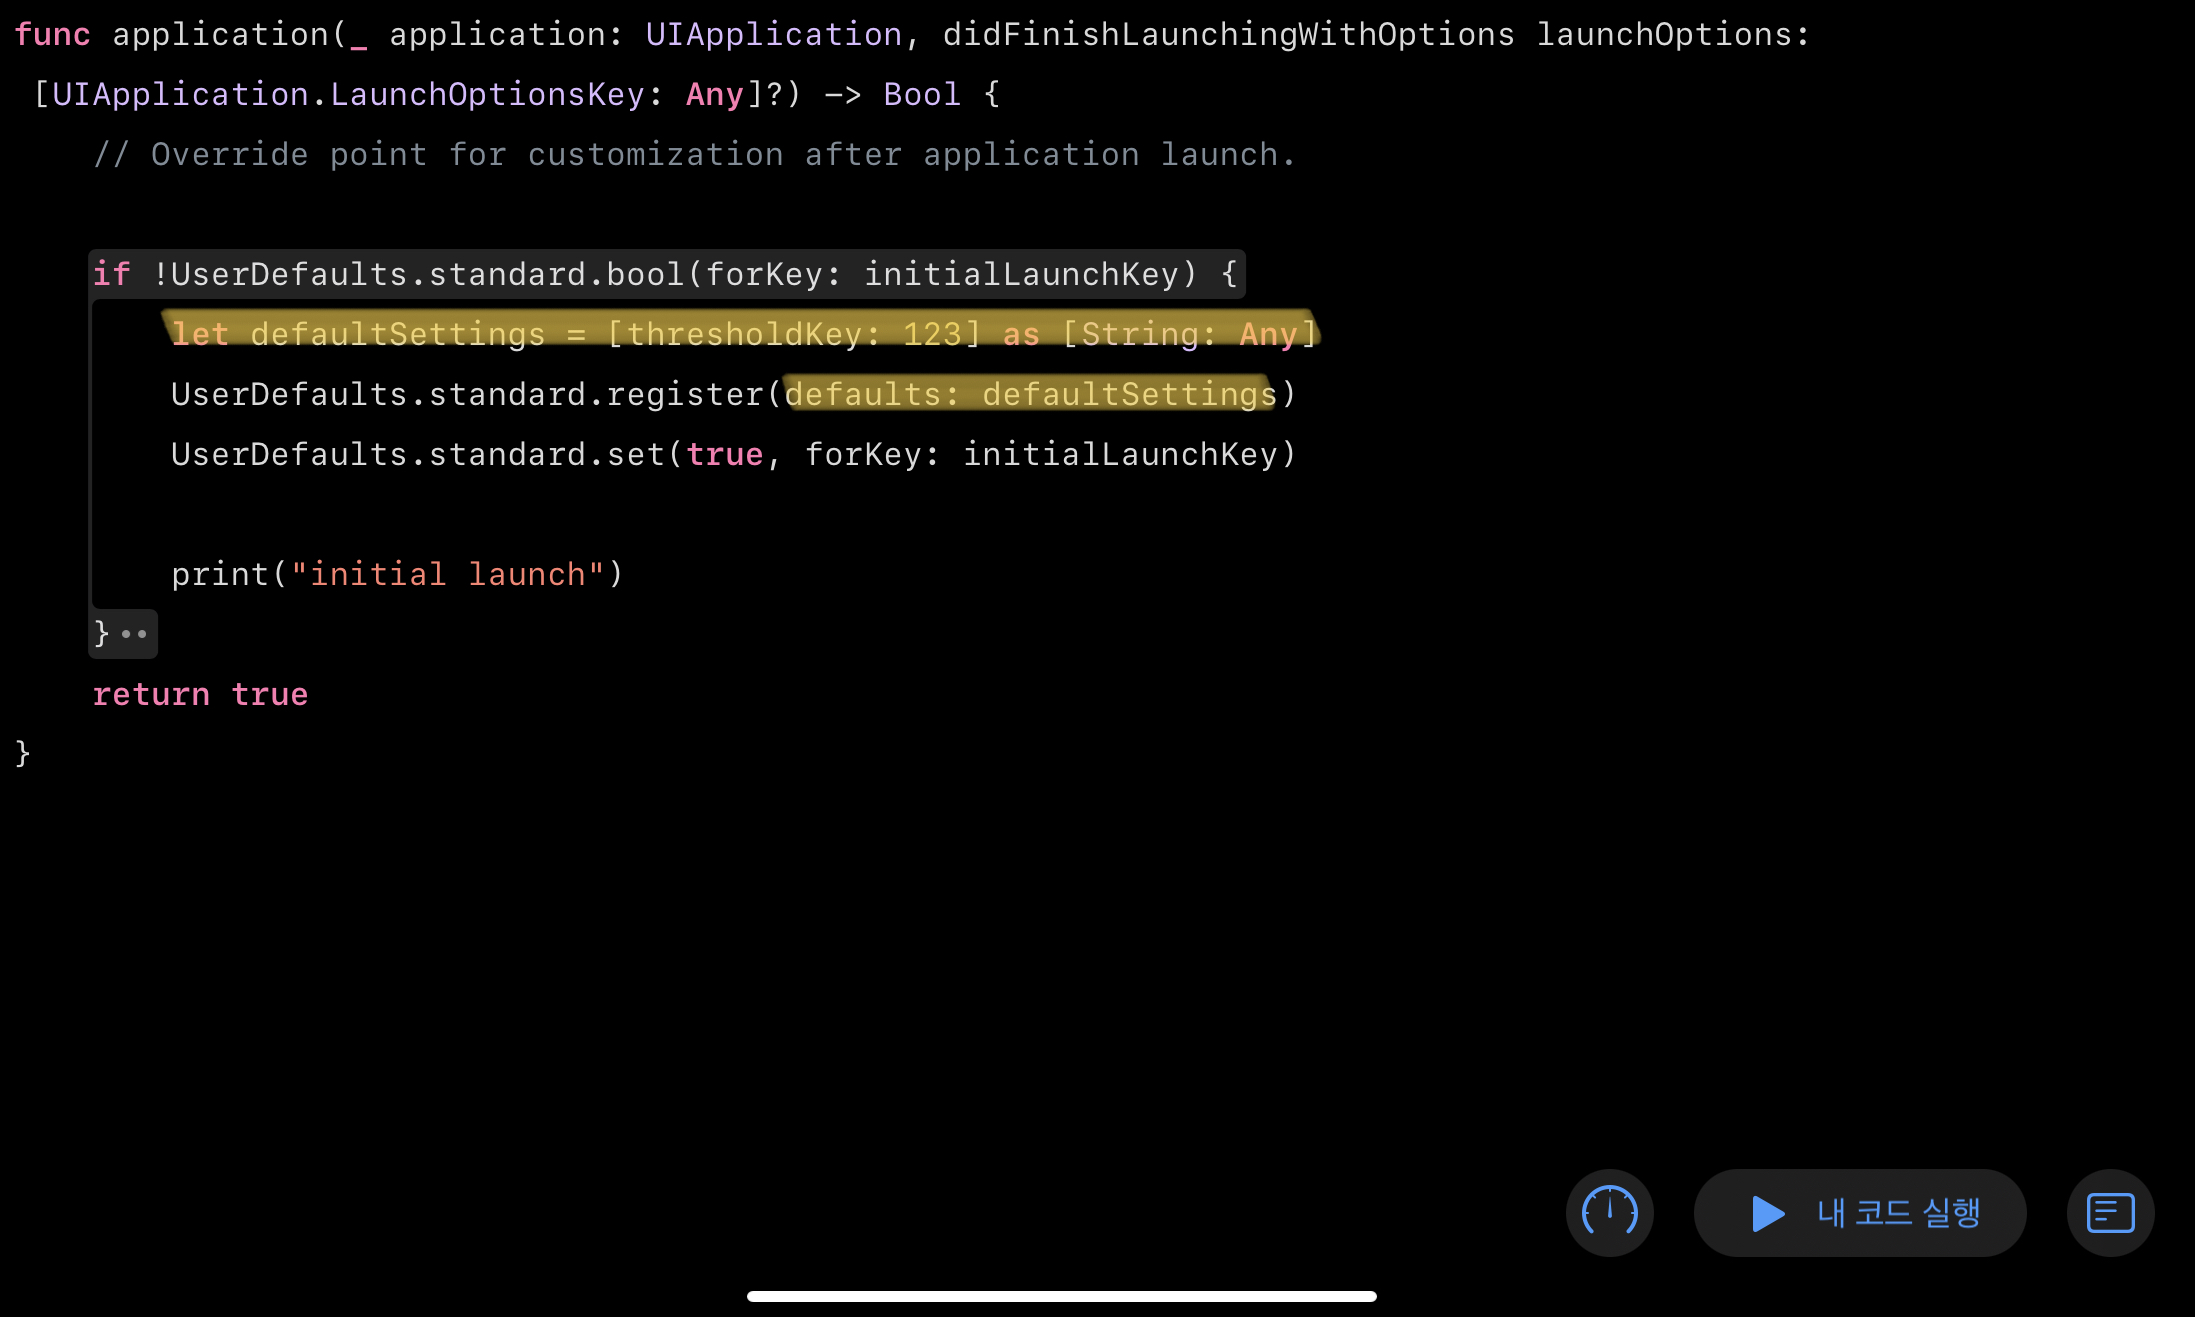This screenshot has height=1317, width=2195.
Task: Open the execution speed gauge icon
Action: [1609, 1212]
